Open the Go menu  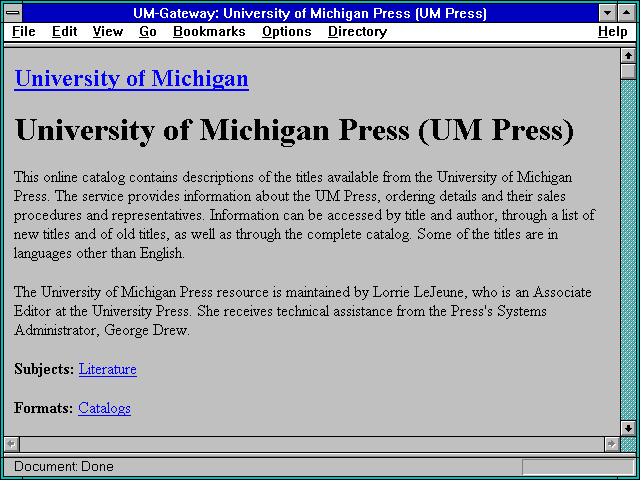click(x=147, y=32)
